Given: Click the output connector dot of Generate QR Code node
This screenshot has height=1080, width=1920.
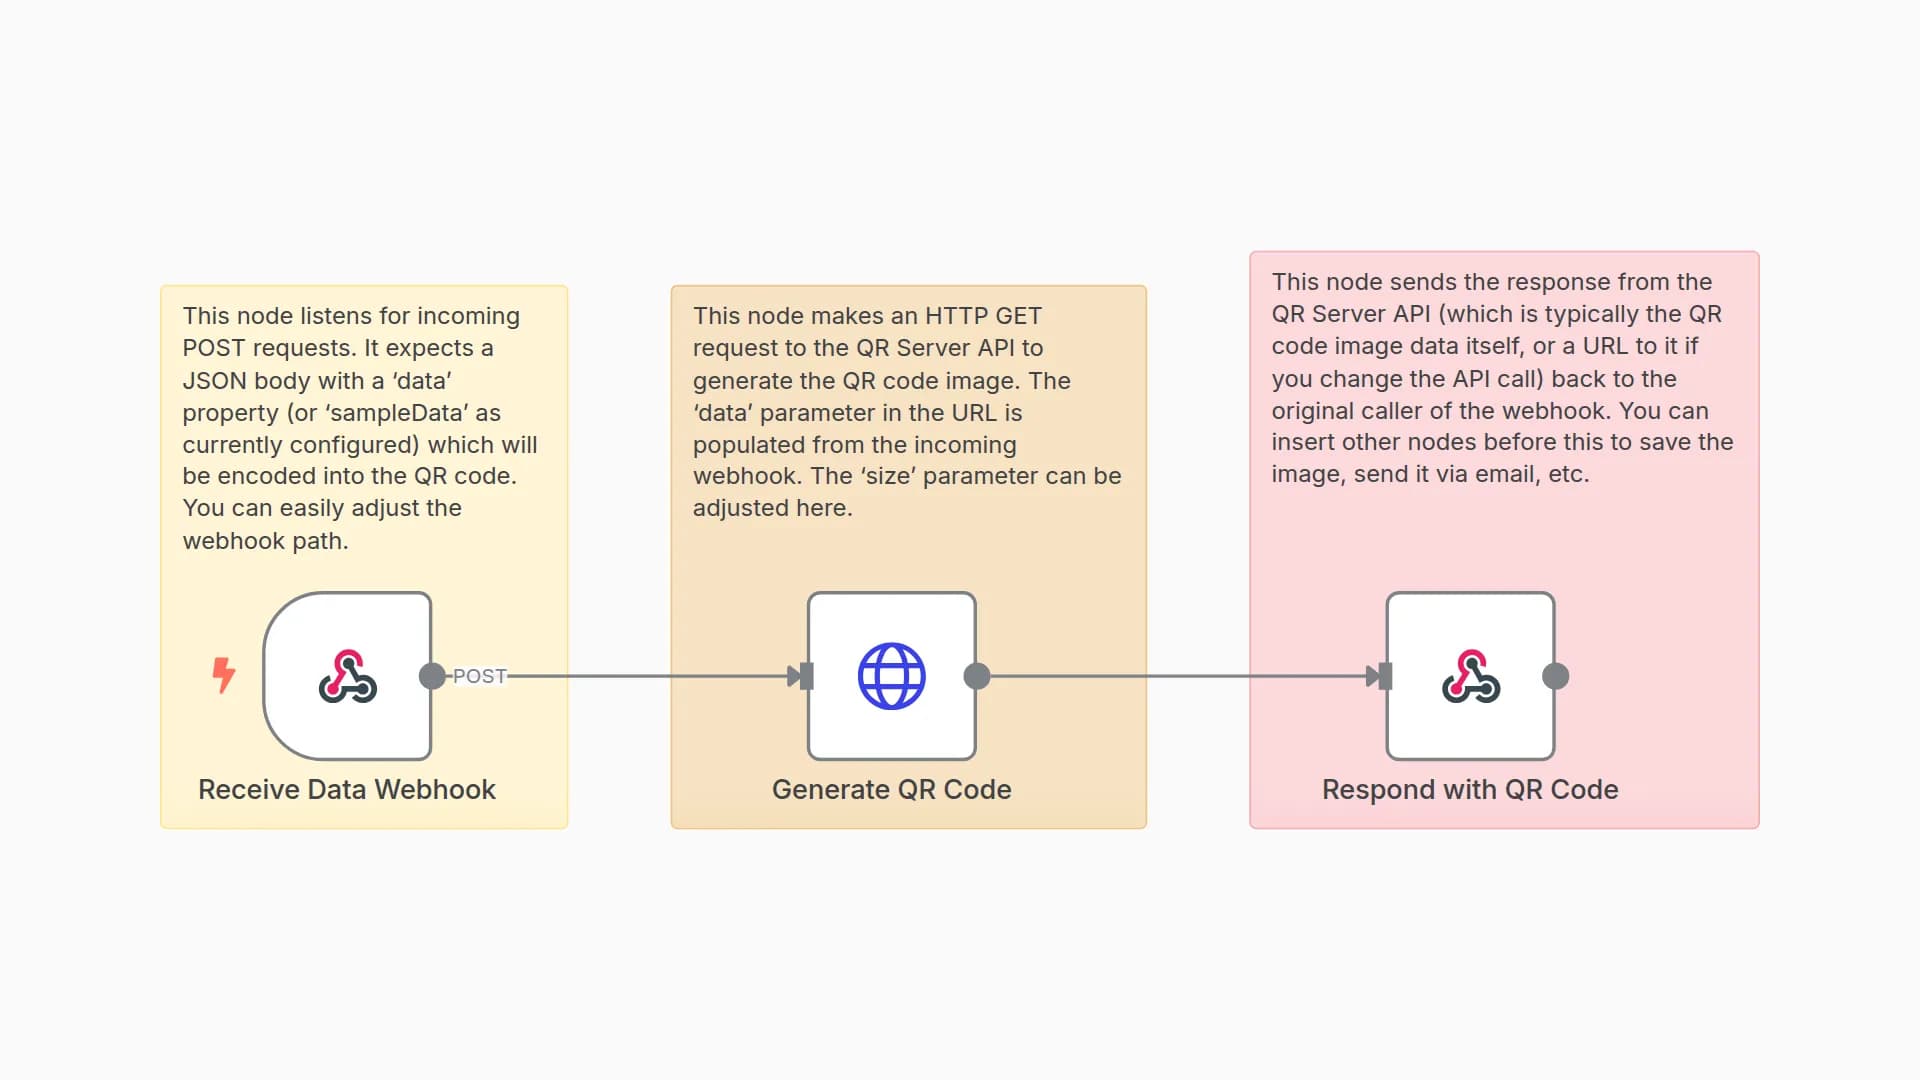Looking at the screenshot, I should (977, 676).
